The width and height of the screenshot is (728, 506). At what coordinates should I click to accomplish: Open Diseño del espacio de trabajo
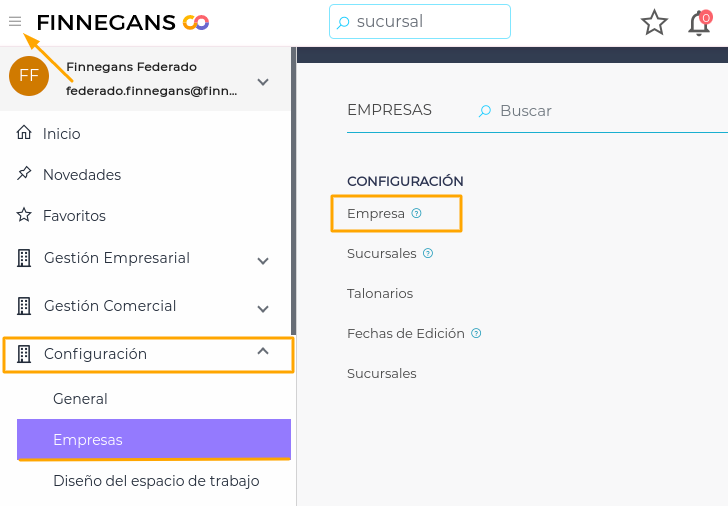point(156,480)
